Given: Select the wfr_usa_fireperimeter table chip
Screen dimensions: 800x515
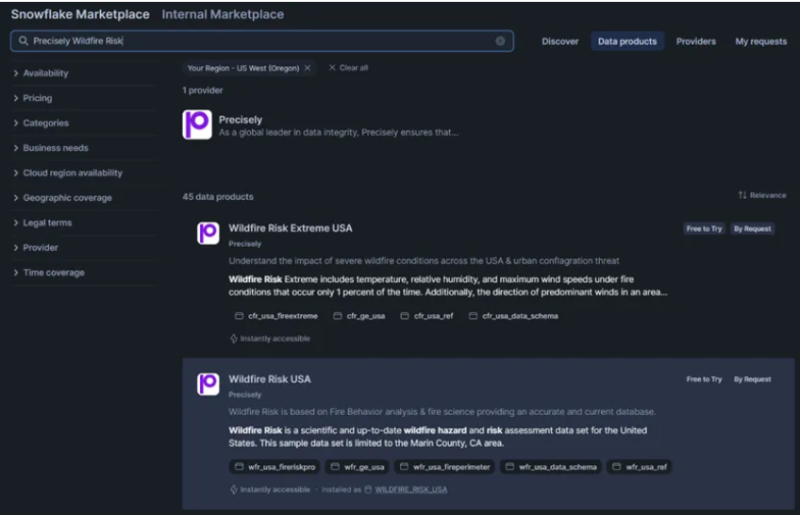Looking at the screenshot, I should 444,467.
